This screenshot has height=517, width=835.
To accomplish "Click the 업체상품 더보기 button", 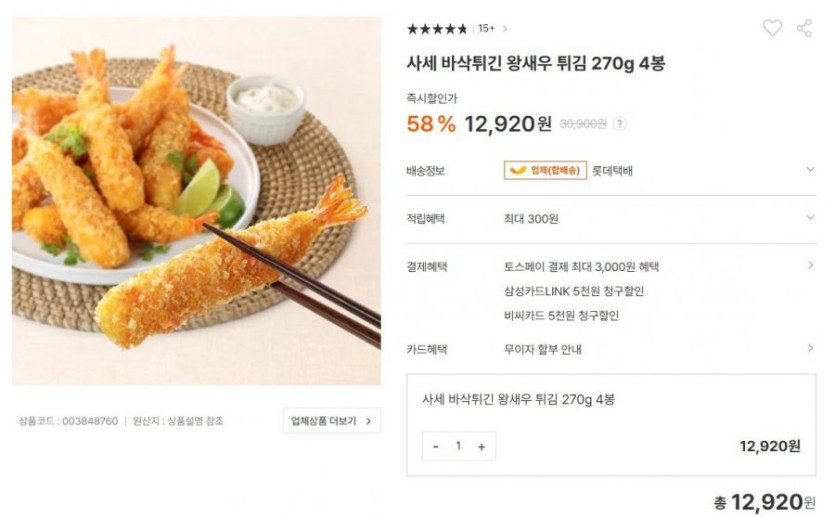I will point(331,421).
